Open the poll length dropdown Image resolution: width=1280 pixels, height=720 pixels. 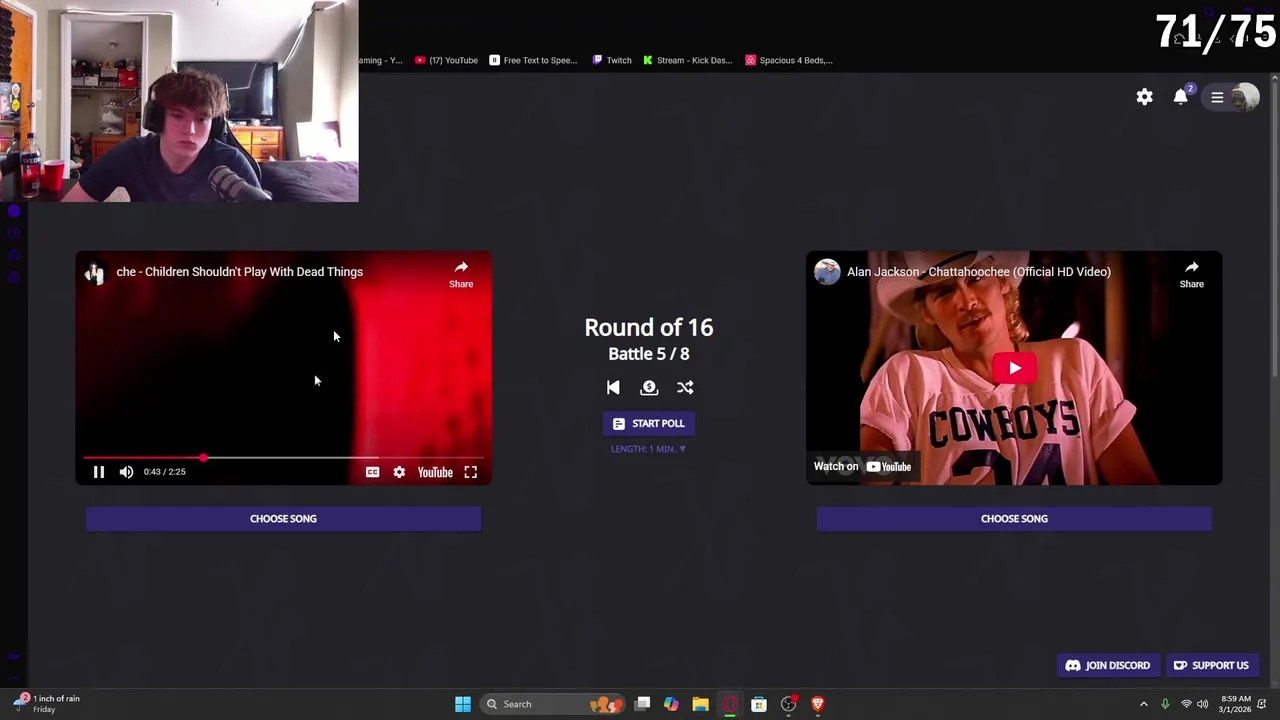[649, 449]
